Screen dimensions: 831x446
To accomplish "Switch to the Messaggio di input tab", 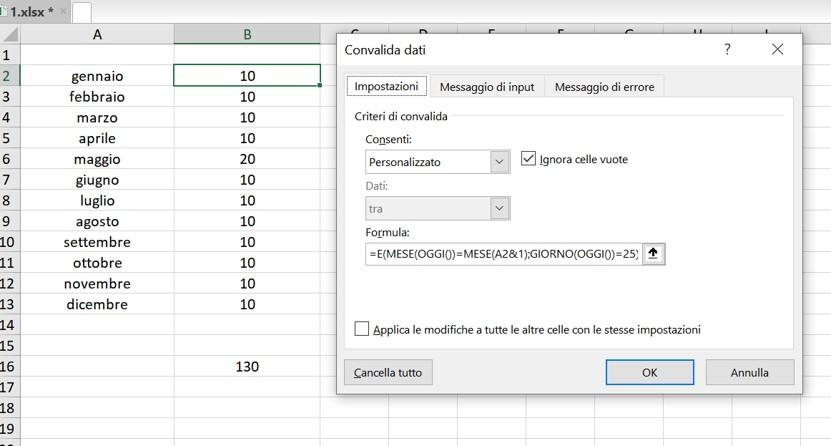I will [x=487, y=87].
